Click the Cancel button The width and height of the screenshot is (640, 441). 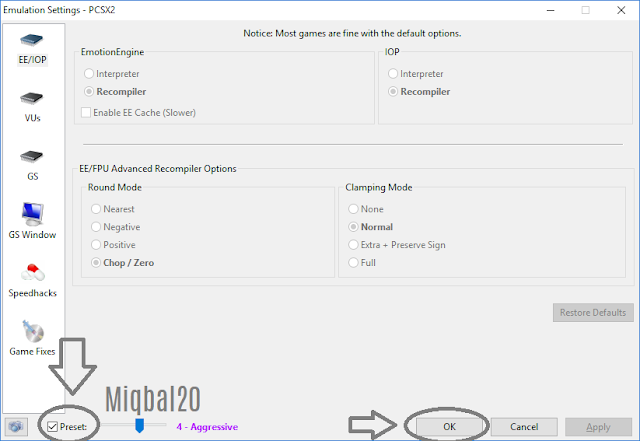coord(524,427)
